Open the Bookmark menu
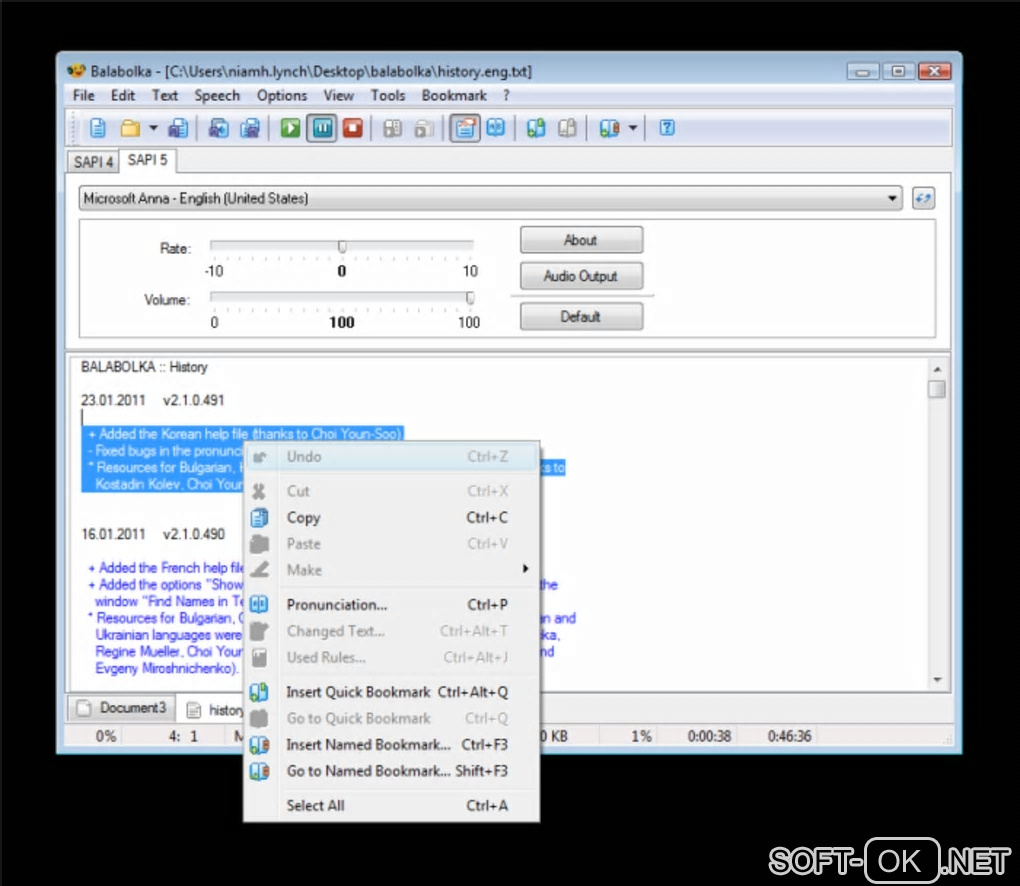 coord(454,96)
